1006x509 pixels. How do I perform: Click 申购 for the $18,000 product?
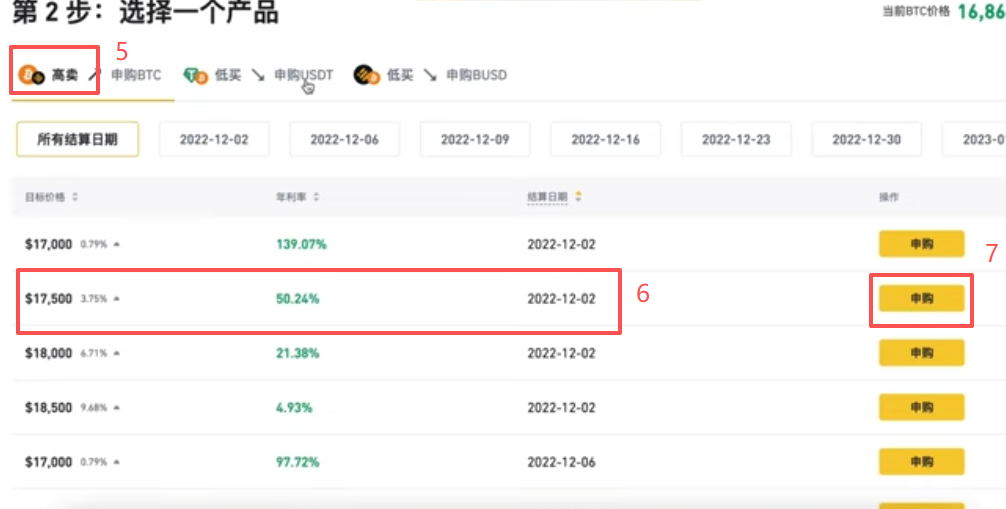pos(921,353)
